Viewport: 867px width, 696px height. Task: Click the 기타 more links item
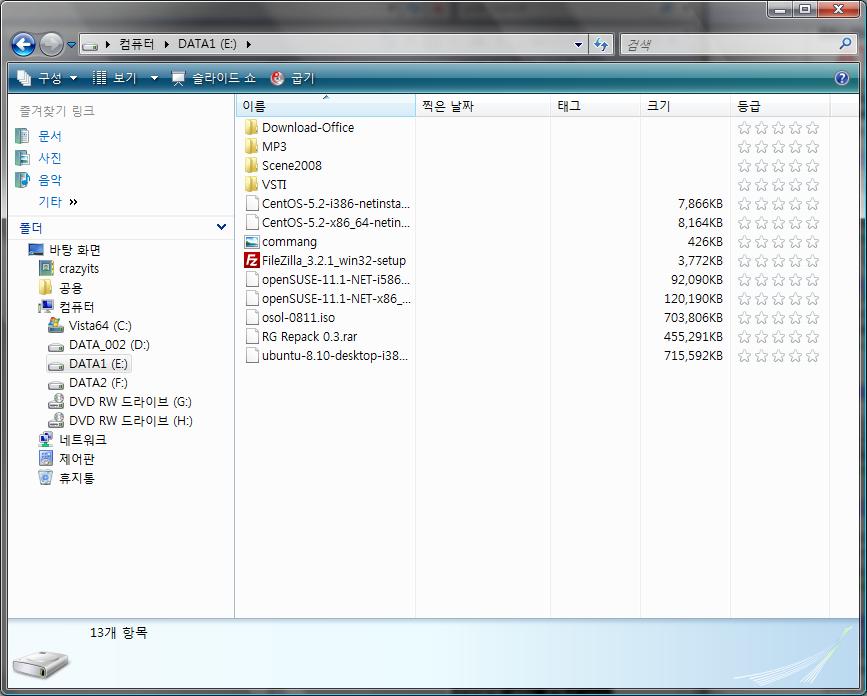pos(58,202)
